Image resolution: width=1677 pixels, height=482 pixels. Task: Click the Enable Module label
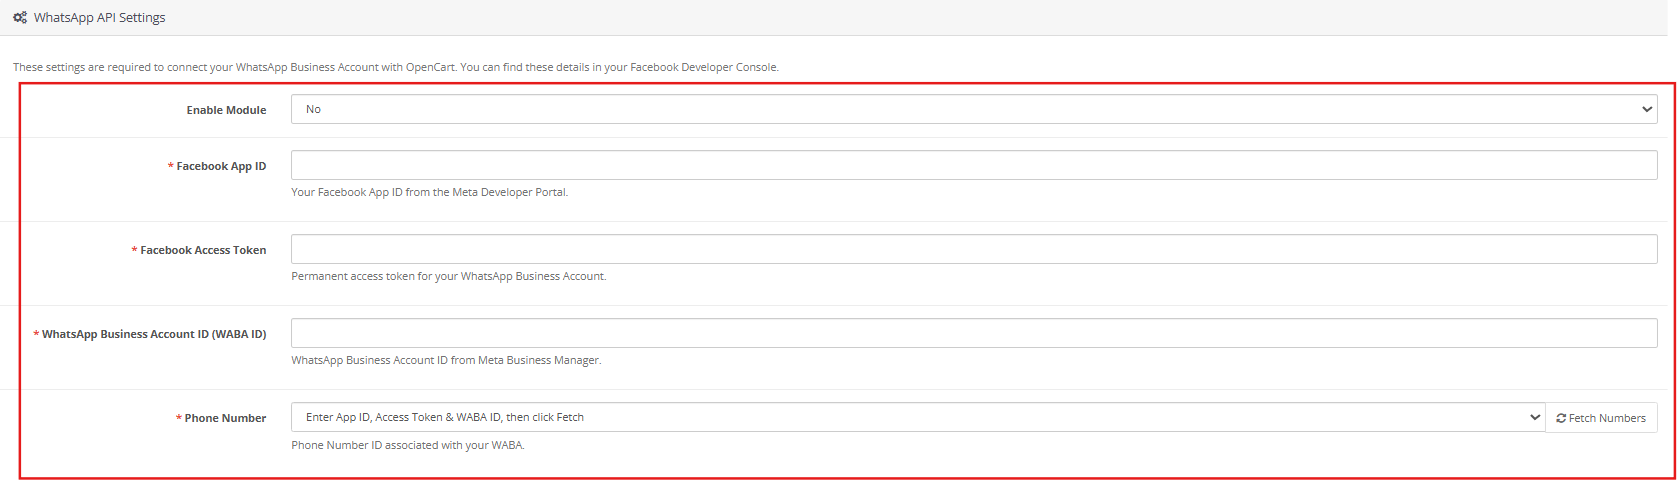tap(226, 110)
